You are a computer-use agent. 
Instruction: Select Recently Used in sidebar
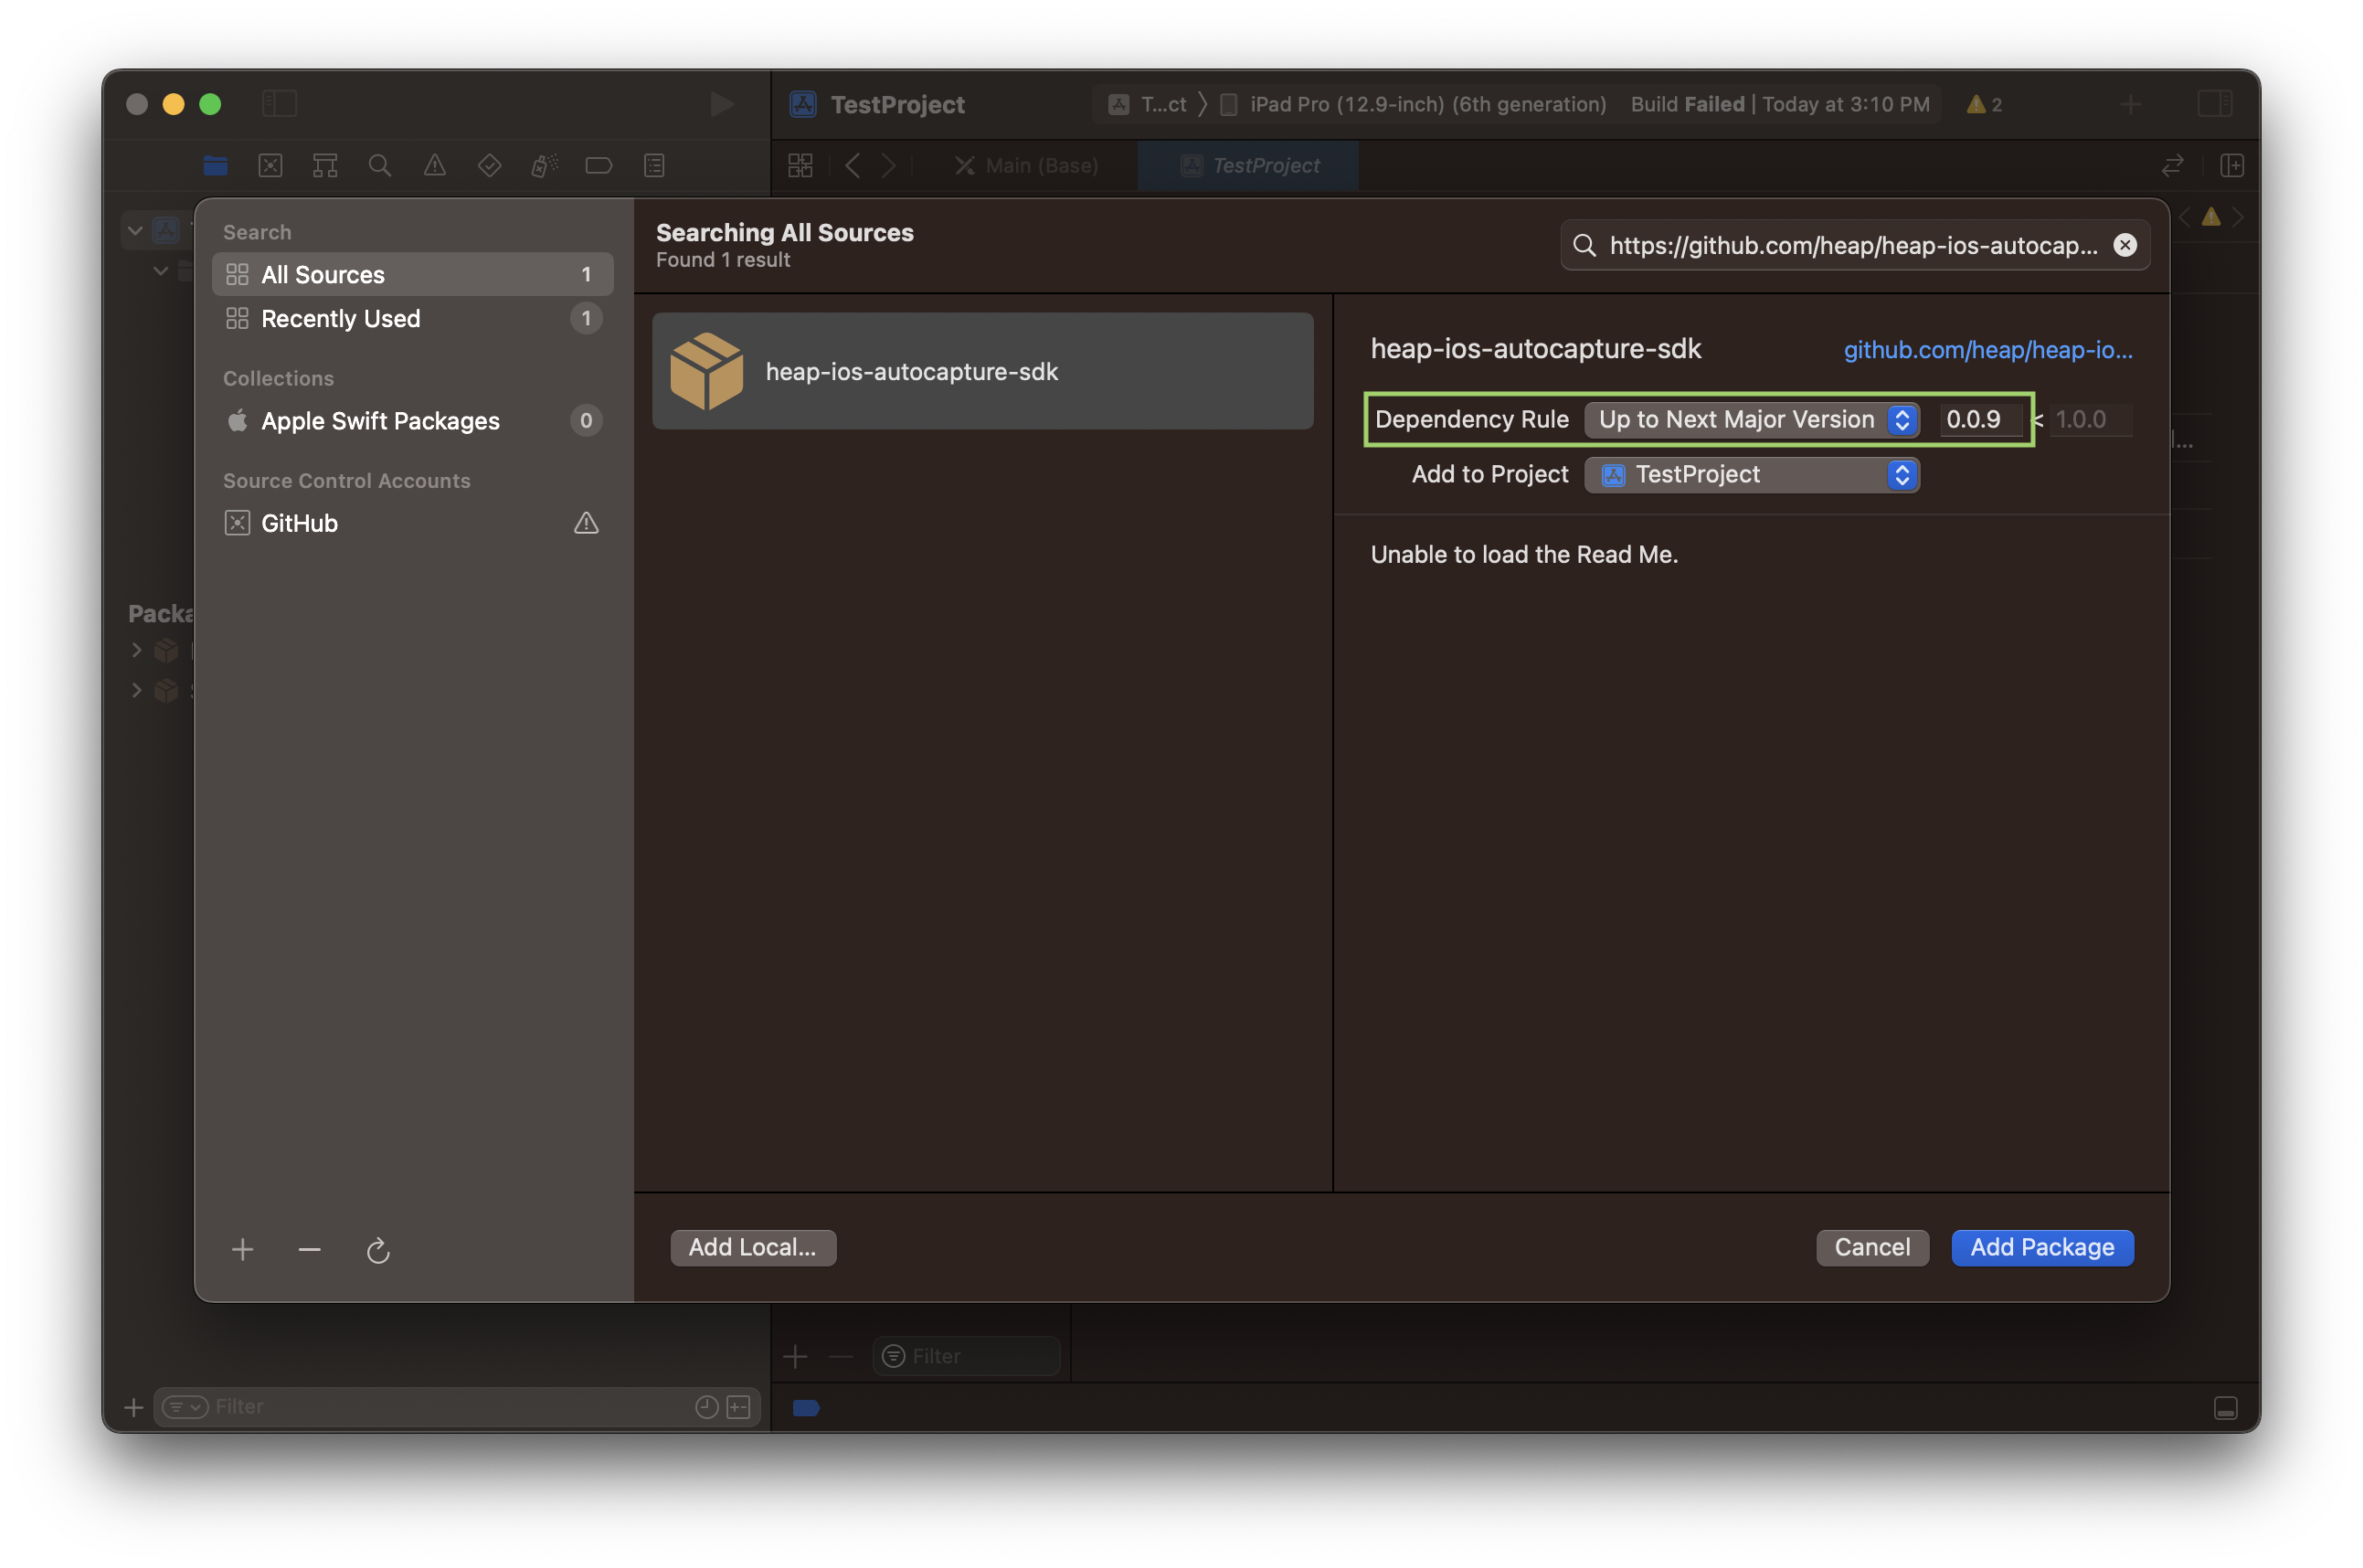pyautogui.click(x=340, y=319)
